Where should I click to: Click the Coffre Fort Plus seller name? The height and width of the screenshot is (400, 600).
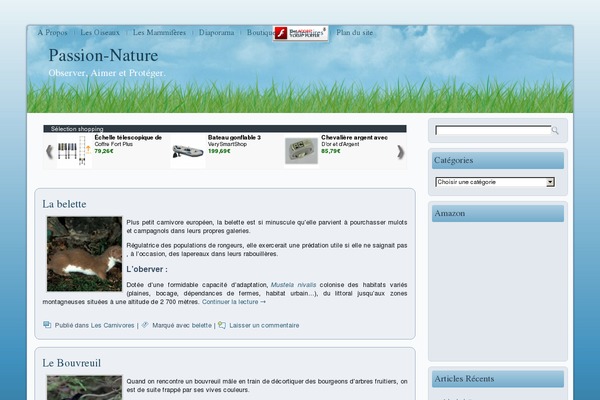pos(114,144)
